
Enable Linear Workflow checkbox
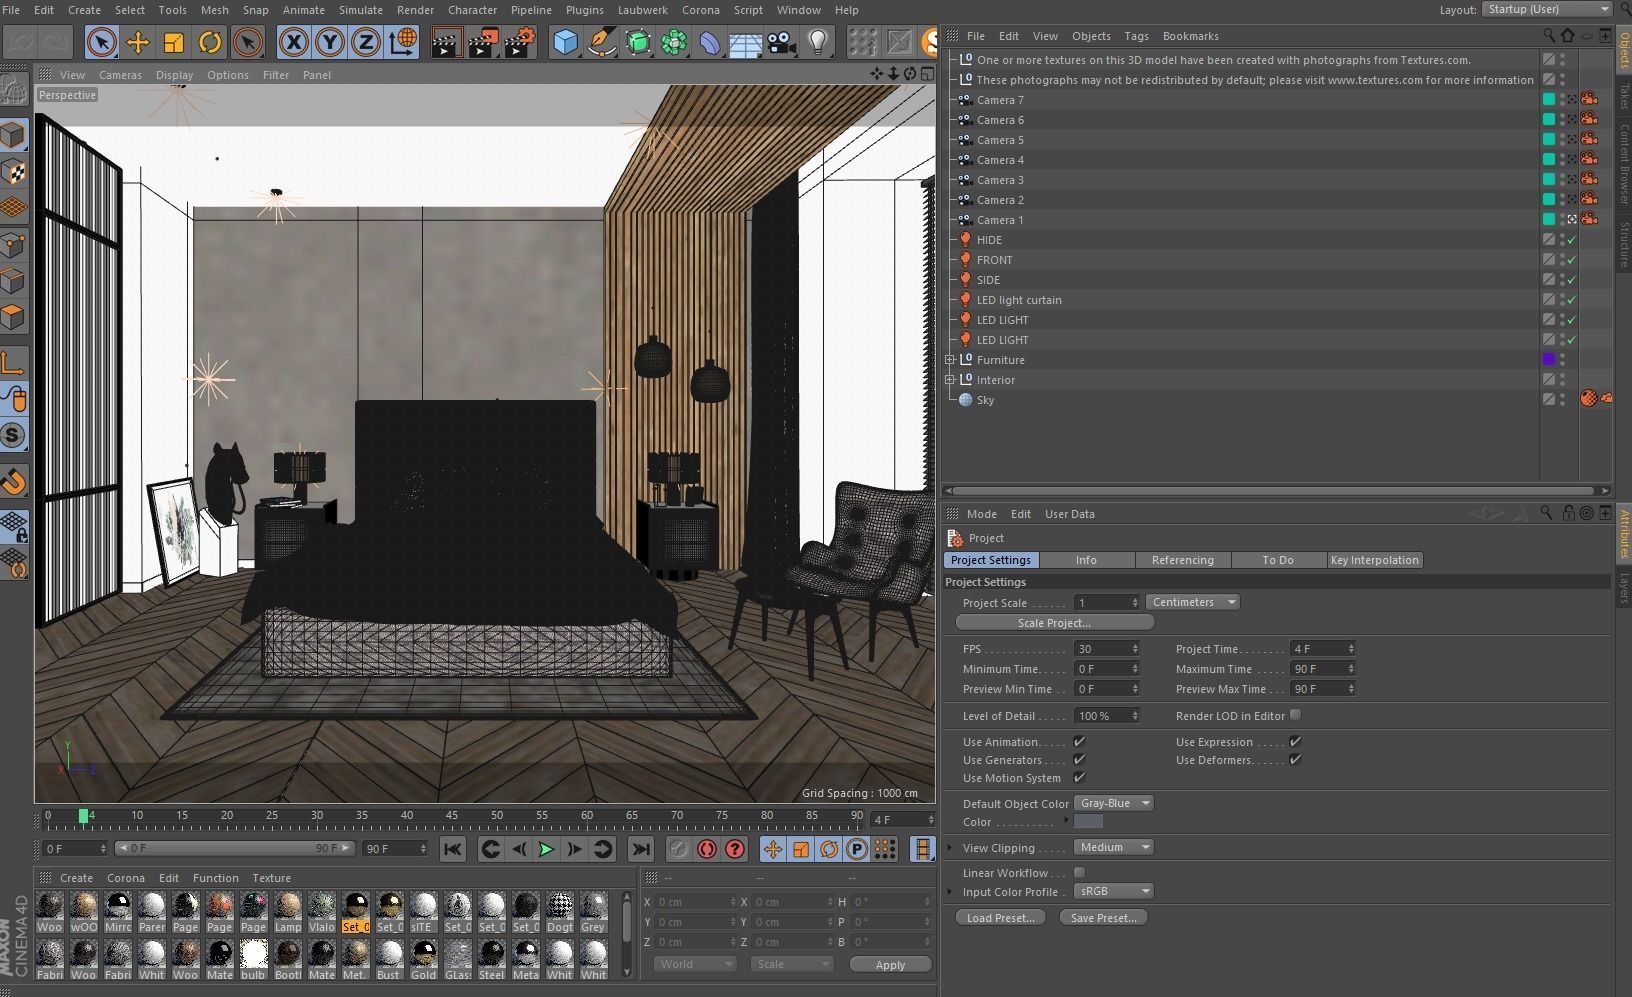(1079, 873)
